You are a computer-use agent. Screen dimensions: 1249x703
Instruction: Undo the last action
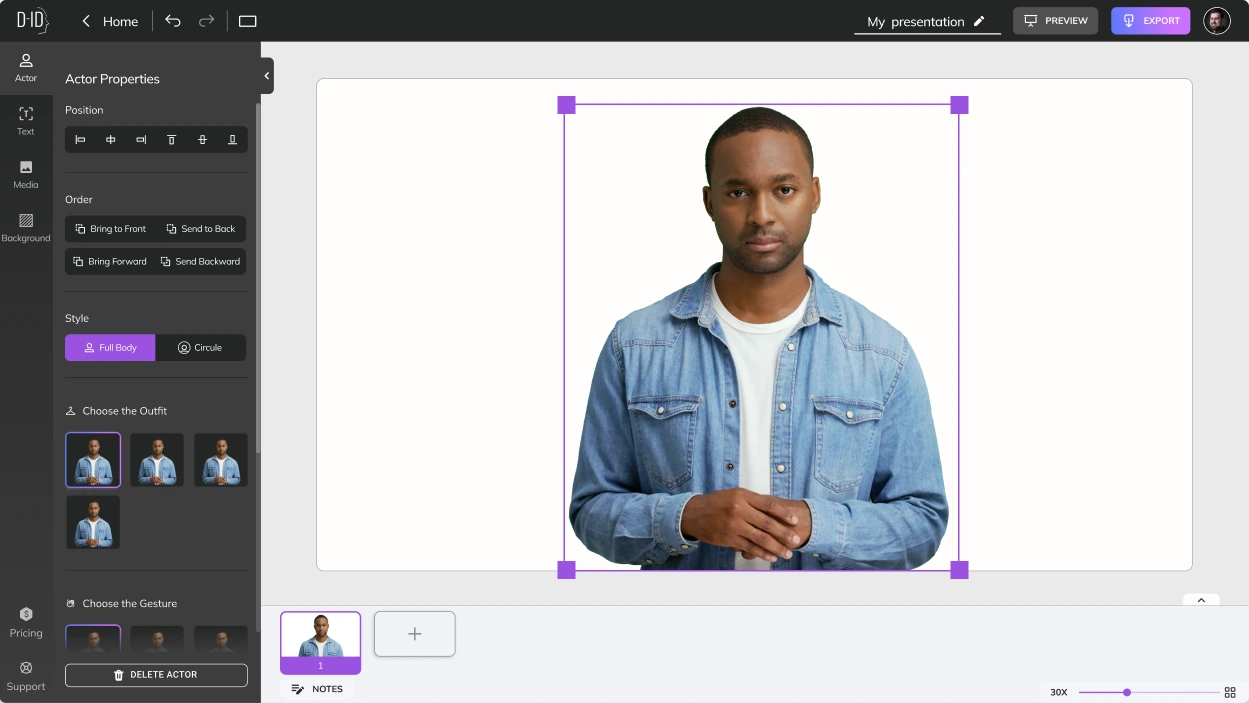[x=173, y=21]
